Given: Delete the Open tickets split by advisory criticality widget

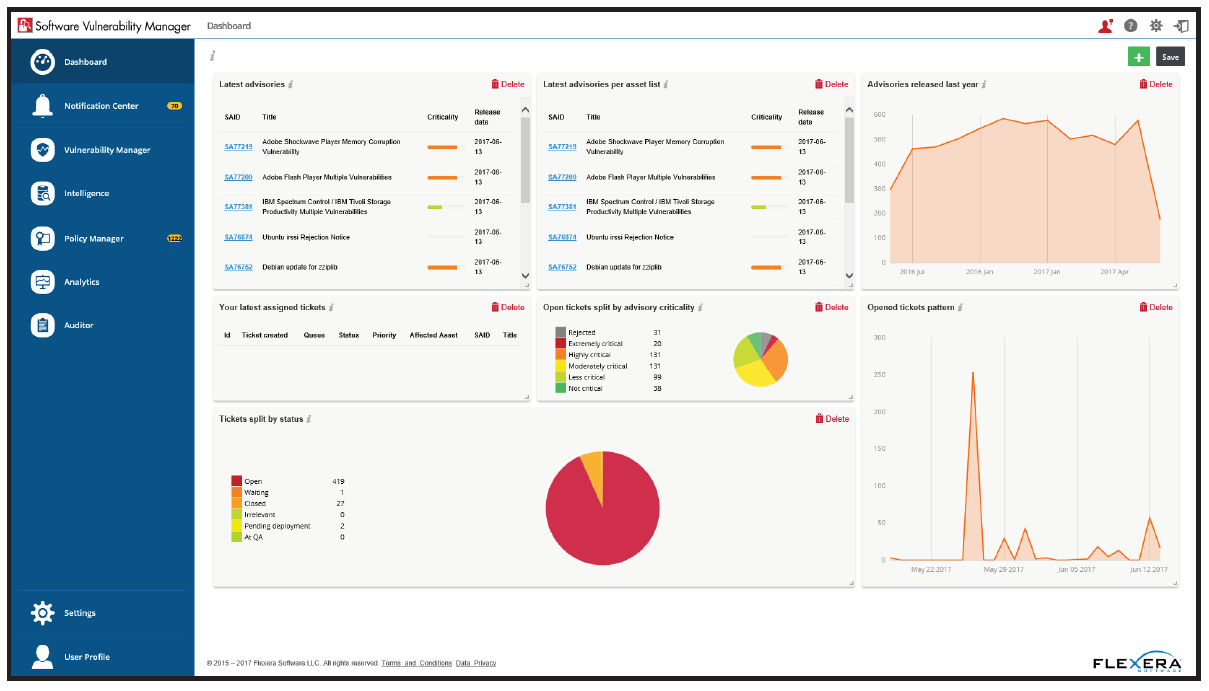Looking at the screenshot, I should [x=832, y=308].
